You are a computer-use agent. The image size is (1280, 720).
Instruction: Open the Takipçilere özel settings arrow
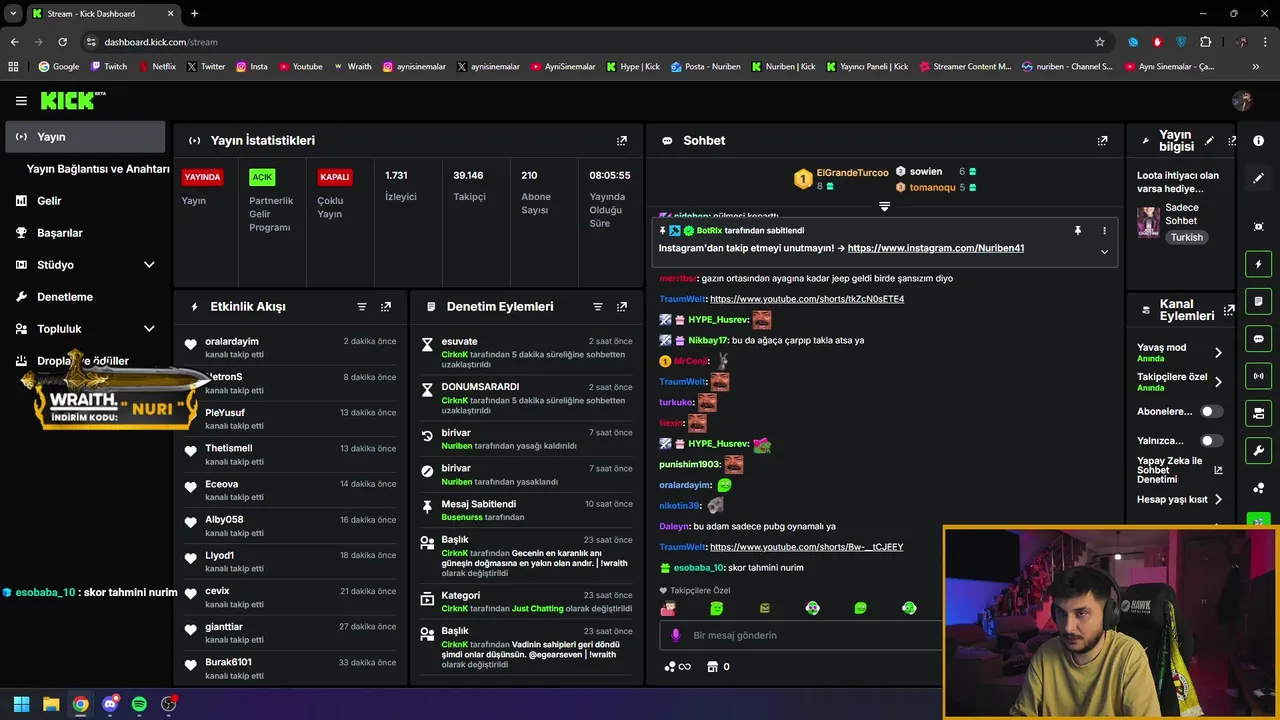tap(1218, 382)
